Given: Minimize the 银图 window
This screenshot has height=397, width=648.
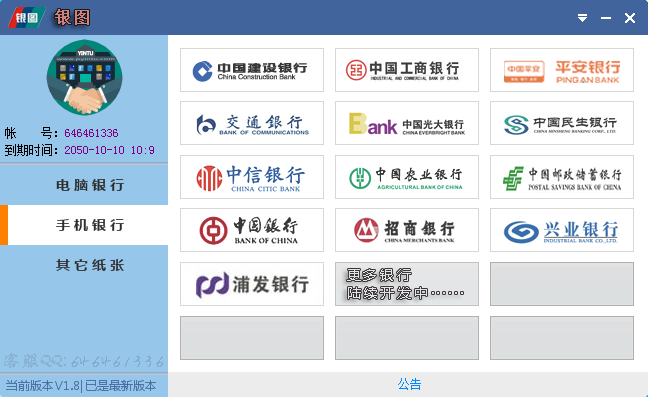Looking at the screenshot, I should [x=606, y=18].
